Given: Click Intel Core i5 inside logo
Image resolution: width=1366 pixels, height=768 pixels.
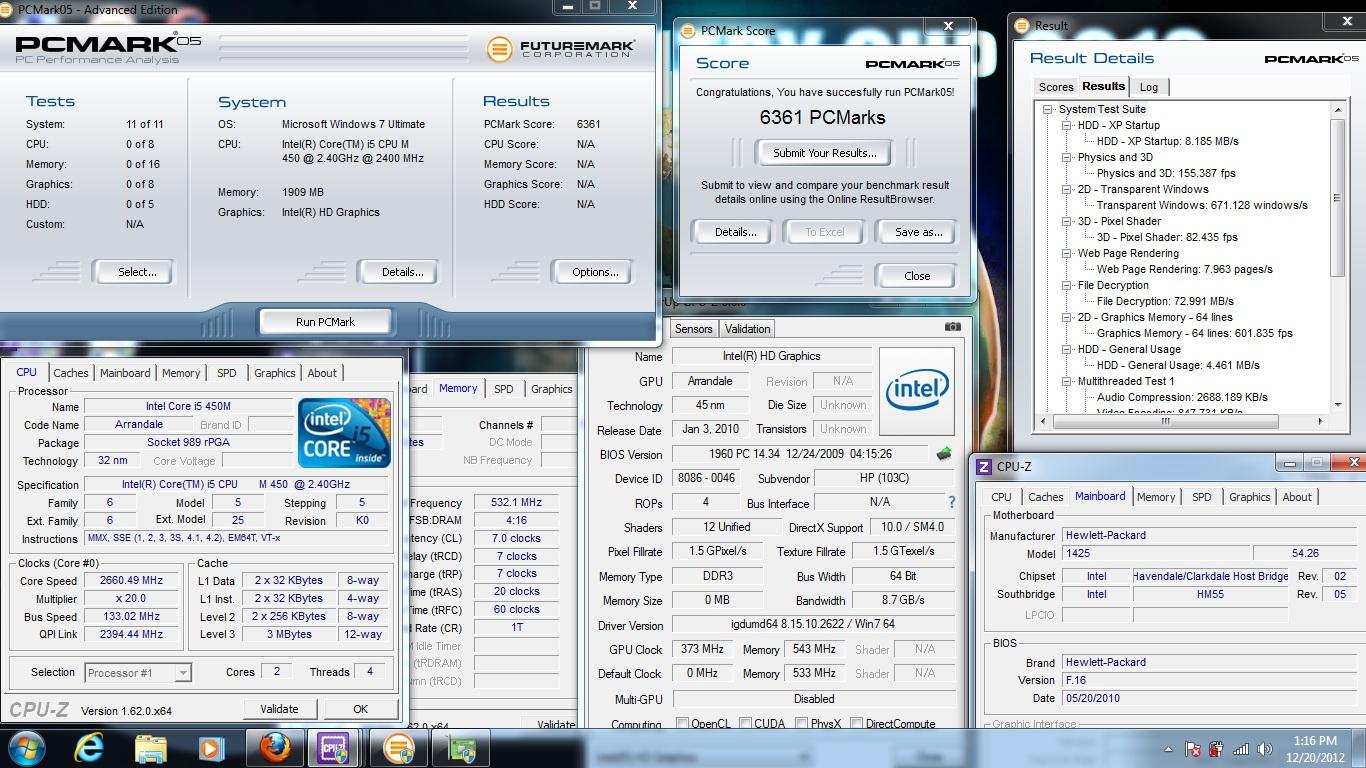Looking at the screenshot, I should [344, 432].
